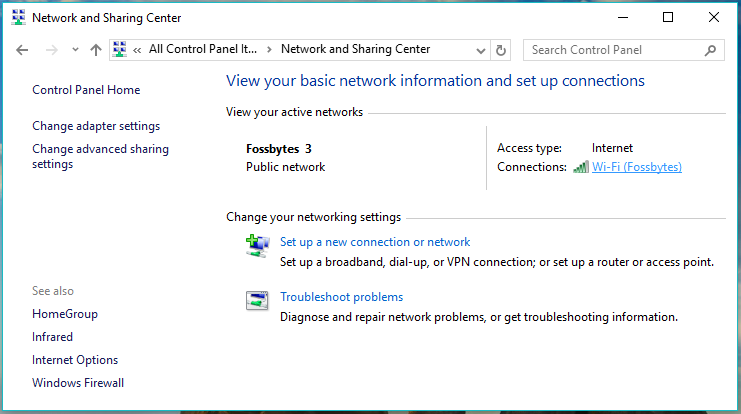Open Windows Firewall from See also
741x414 pixels.
[78, 383]
